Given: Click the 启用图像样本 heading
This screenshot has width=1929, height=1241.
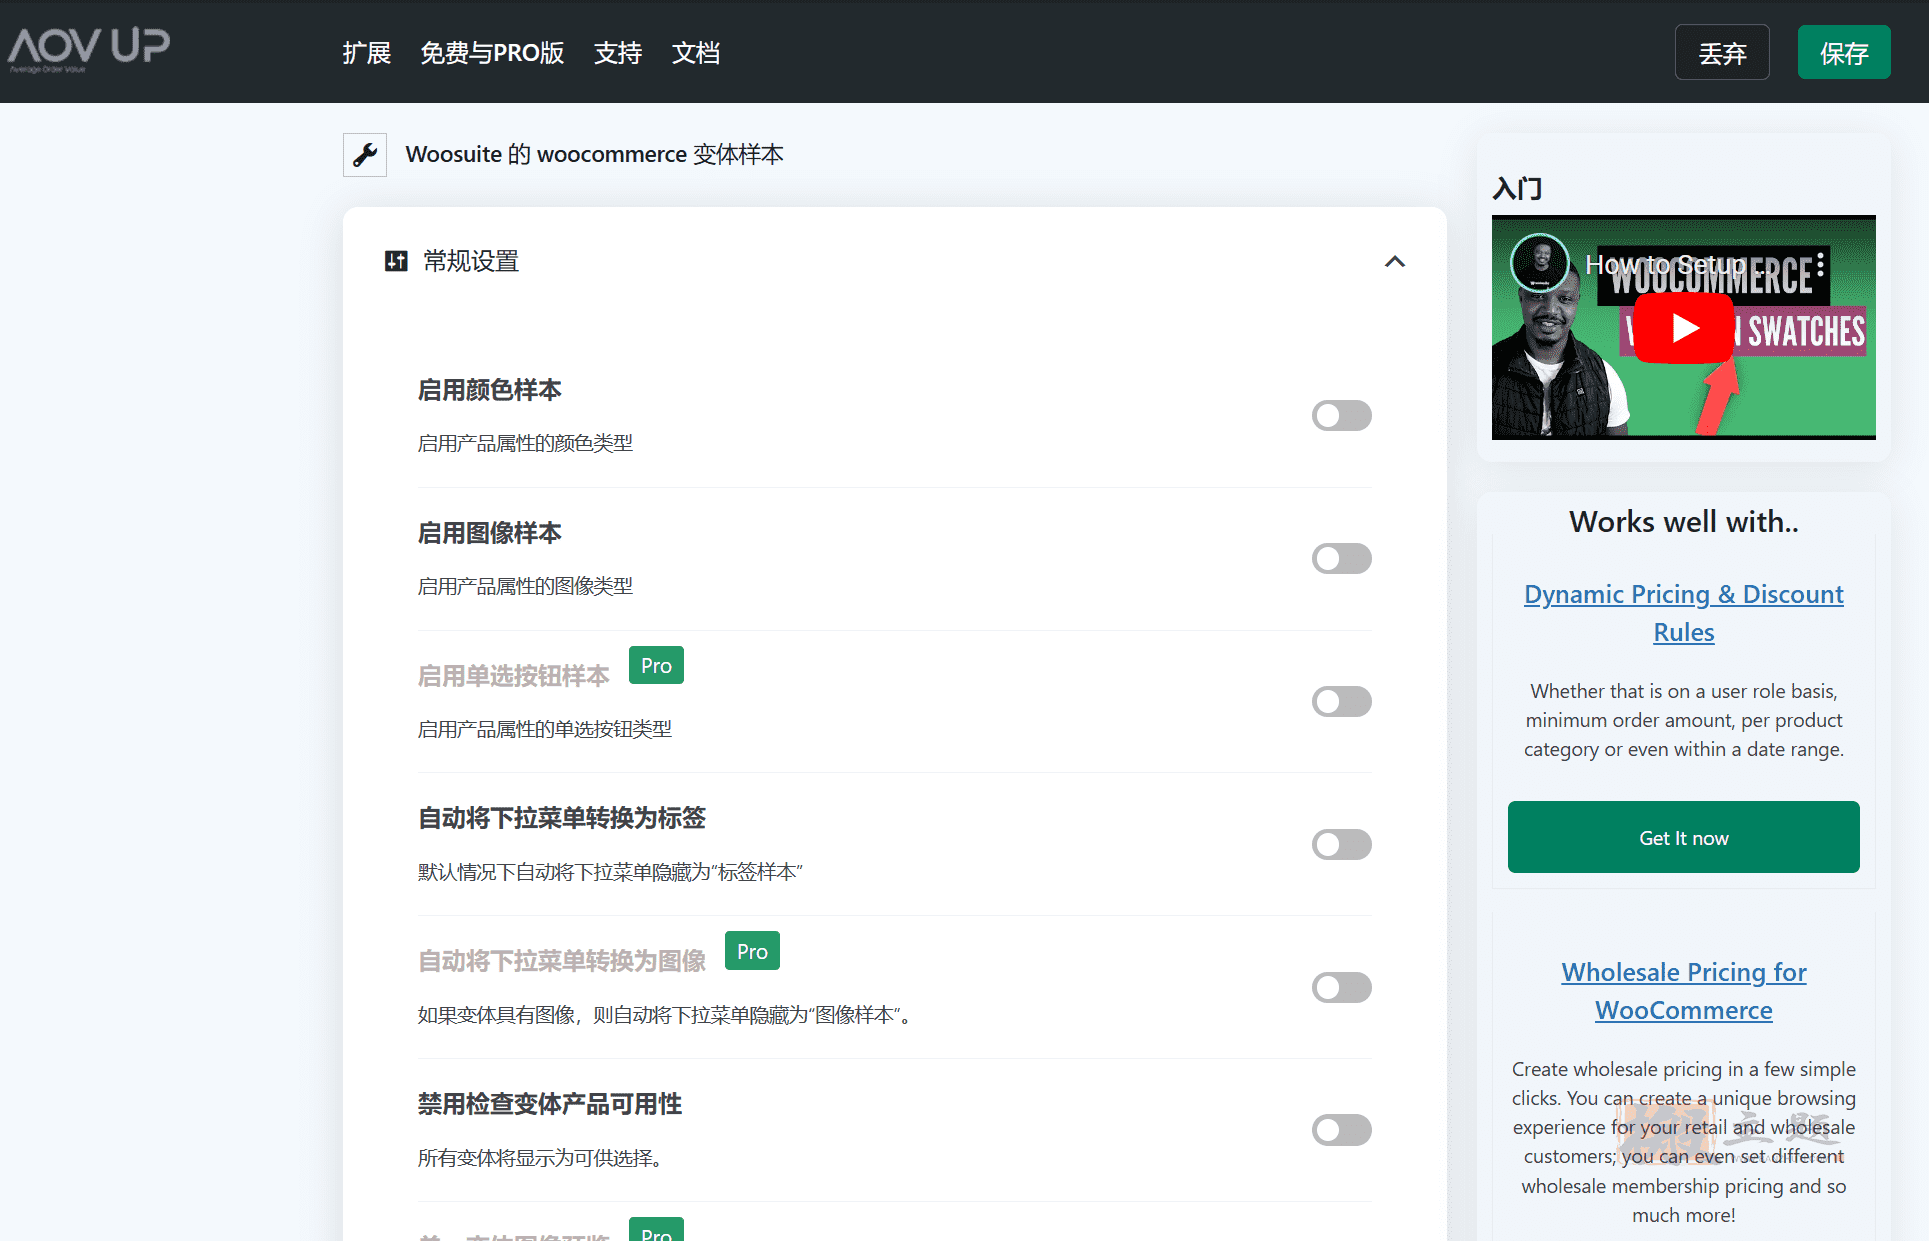Looking at the screenshot, I should [x=490, y=533].
